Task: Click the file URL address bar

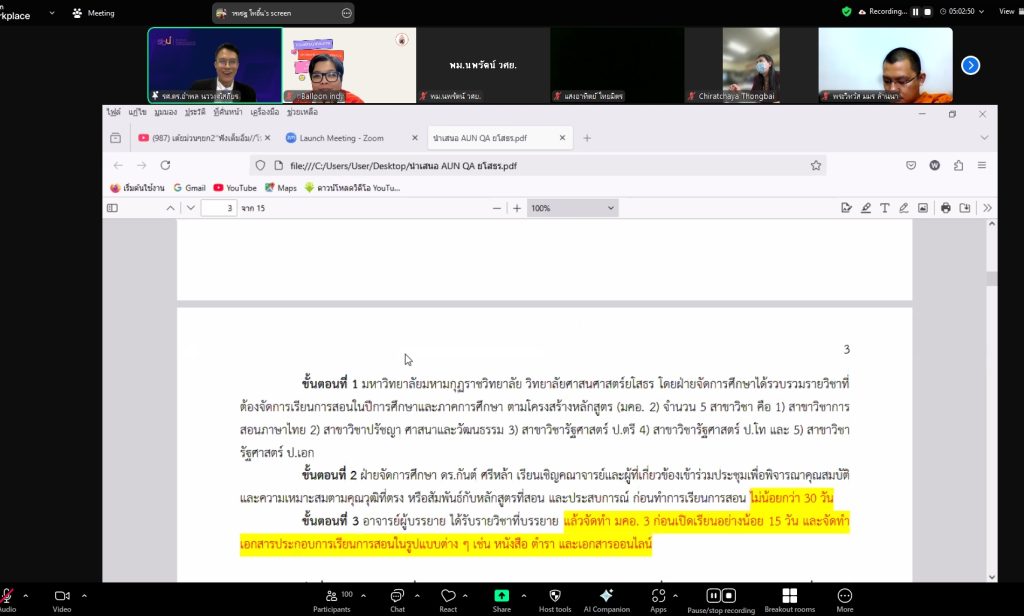Action: coord(538,165)
